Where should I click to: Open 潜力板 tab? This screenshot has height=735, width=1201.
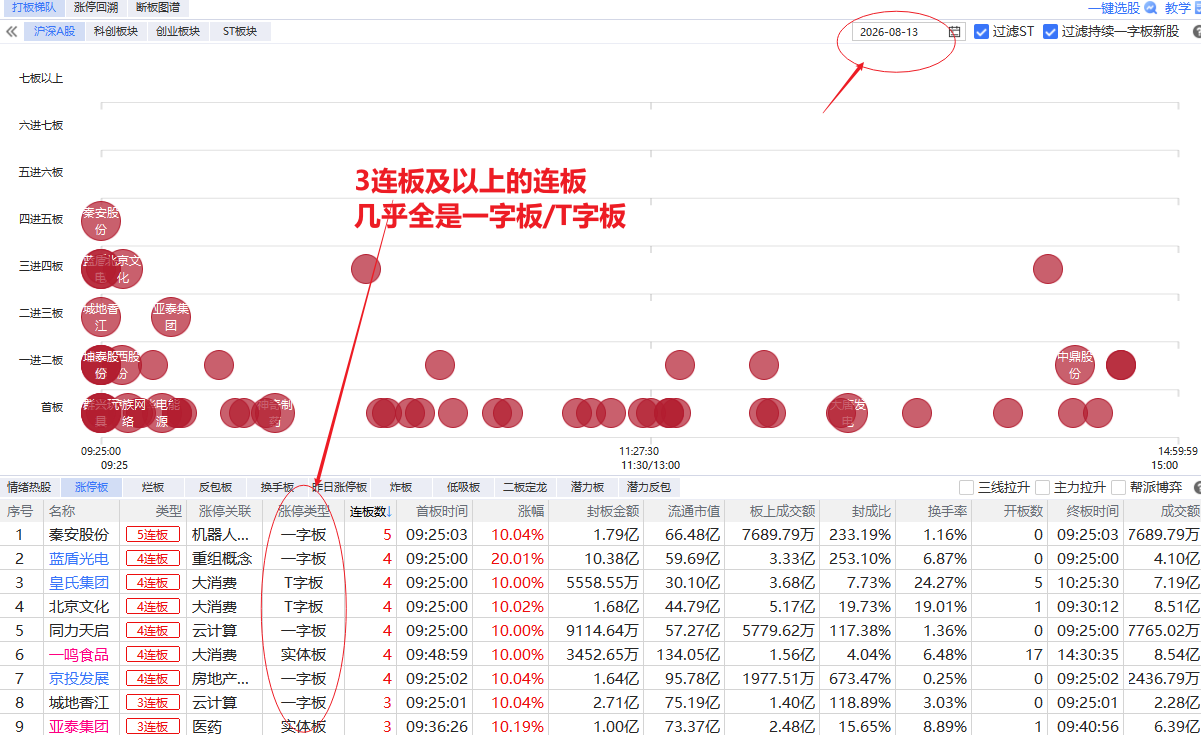coord(587,487)
